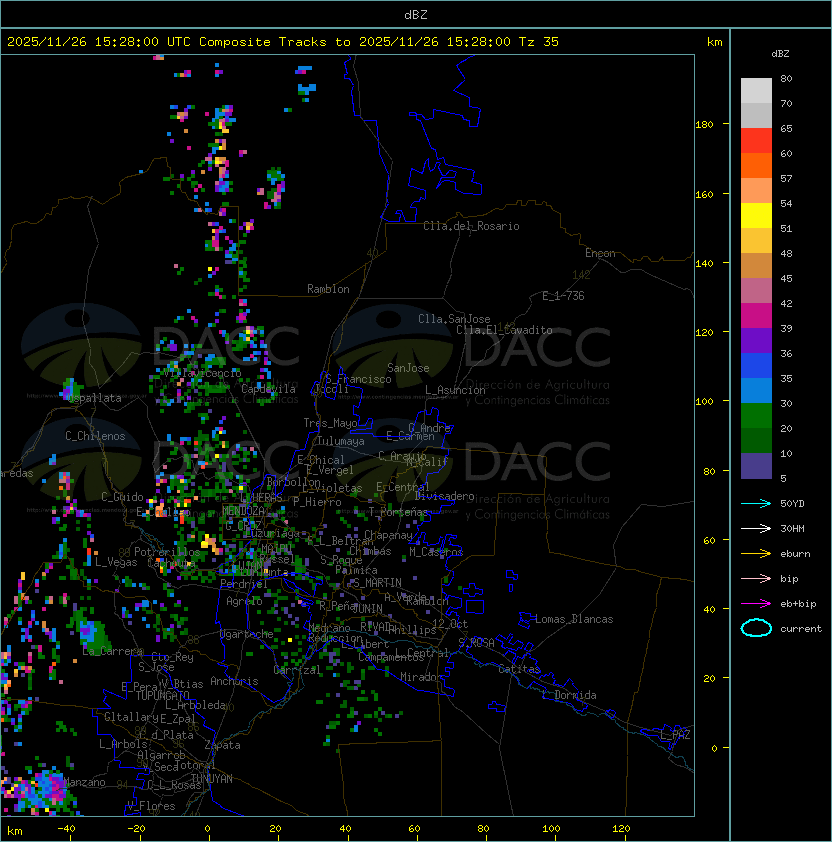
Task: Click the 'dBZ' title at top center
Action: coord(416,14)
